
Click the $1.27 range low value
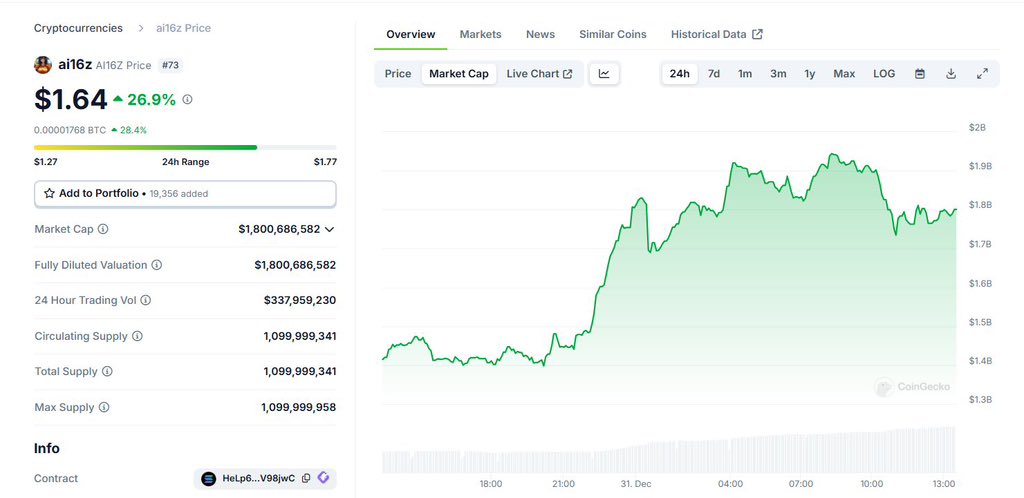(45, 162)
